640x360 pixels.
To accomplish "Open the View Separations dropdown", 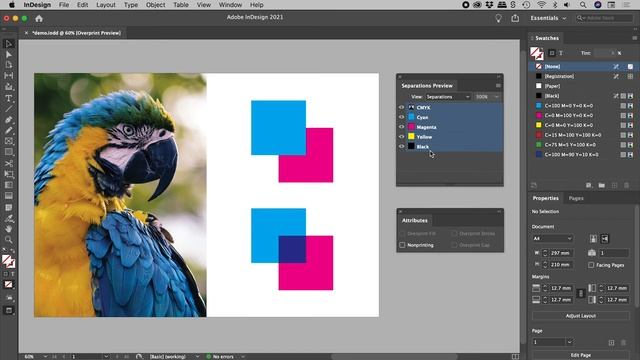I will (x=448, y=97).
